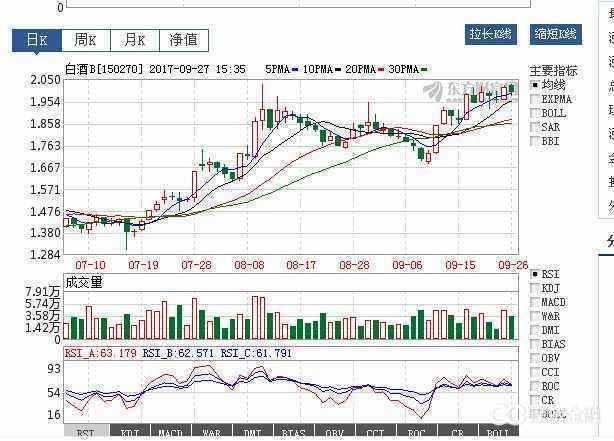Click the RSI tab at chart bottom
The height and width of the screenshot is (441, 614).
[86, 434]
